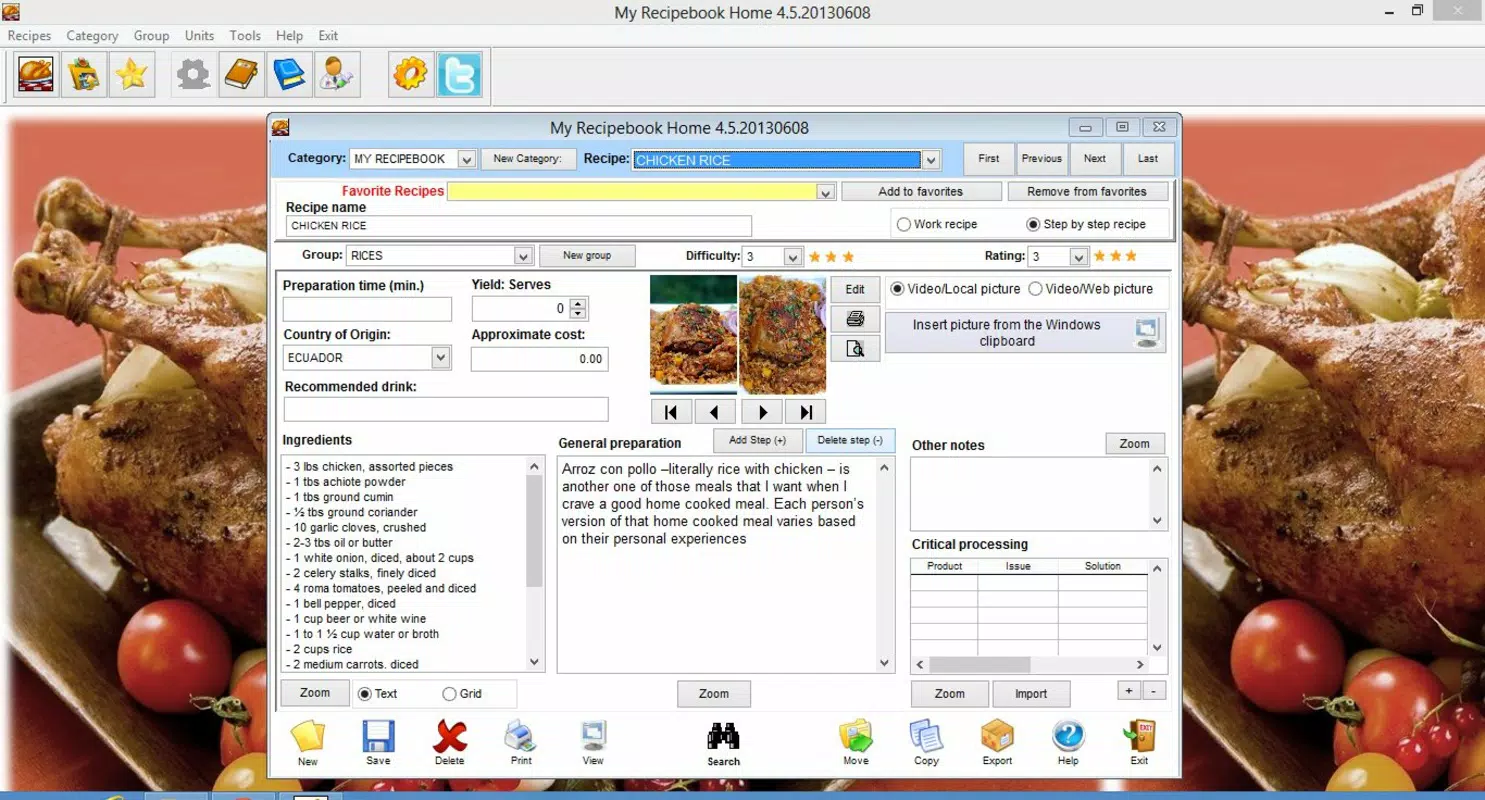1485x800 pixels.
Task: Delete the recipe with red X icon
Action: click(450, 743)
